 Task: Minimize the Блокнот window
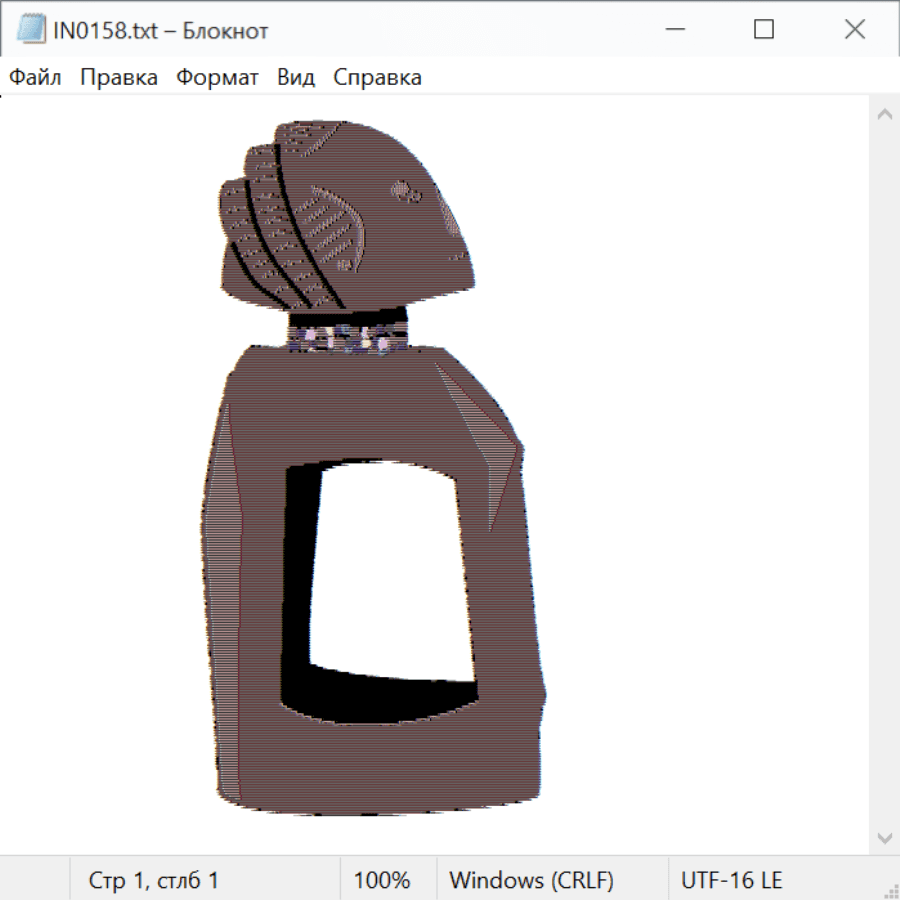(674, 30)
